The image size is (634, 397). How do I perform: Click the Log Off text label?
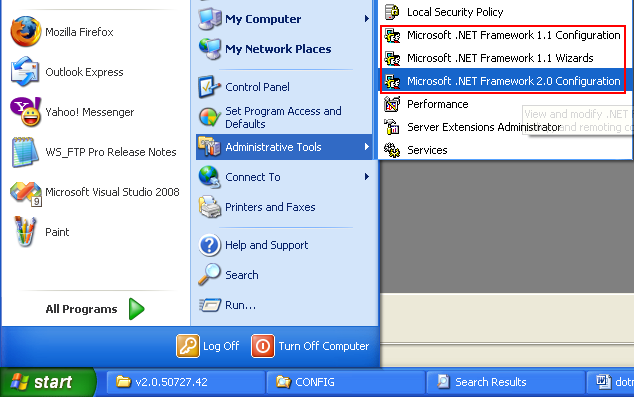click(x=221, y=346)
